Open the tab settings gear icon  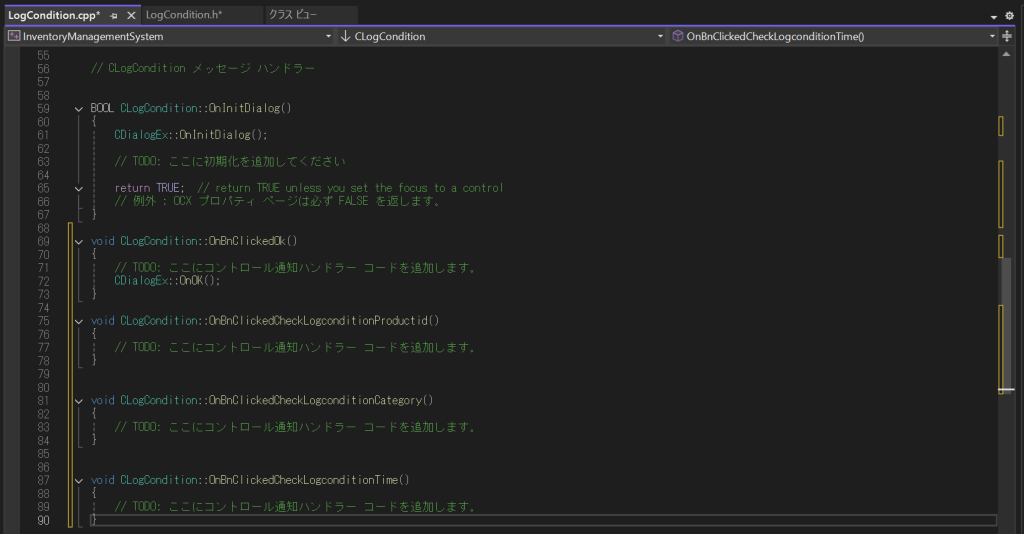pyautogui.click(x=1009, y=16)
